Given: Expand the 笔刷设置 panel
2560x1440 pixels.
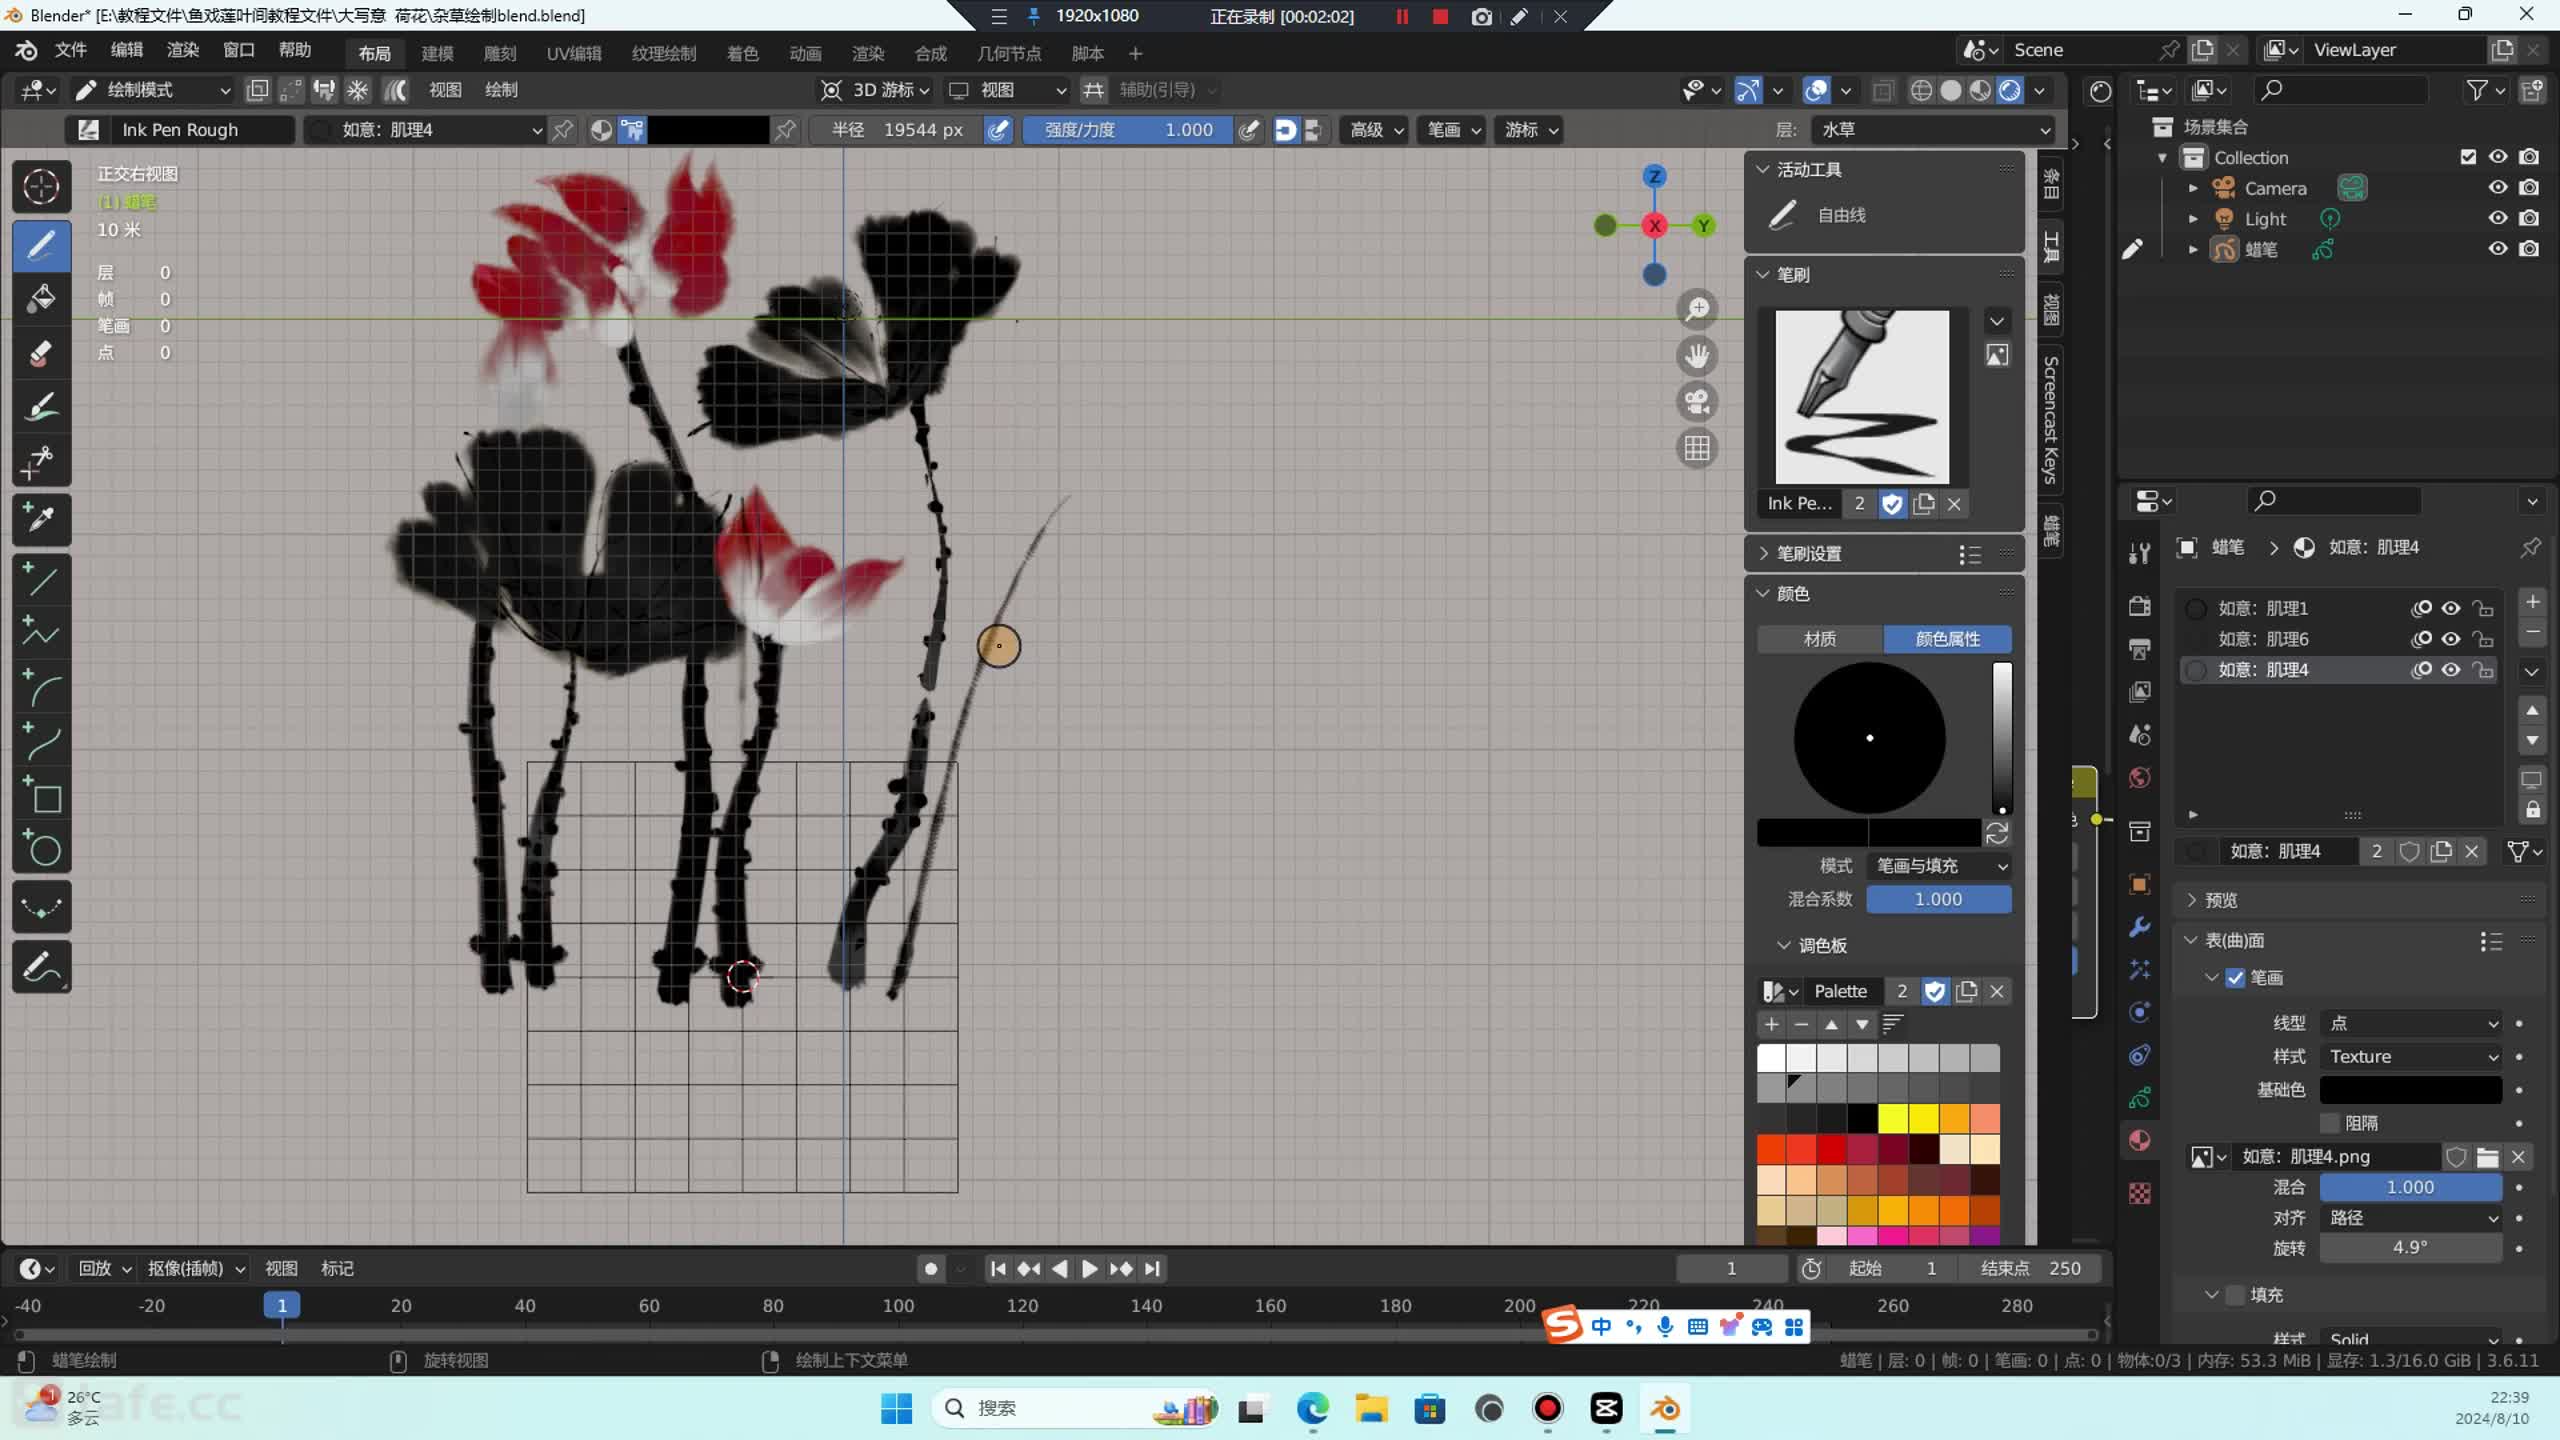Looking at the screenshot, I should point(1809,554).
